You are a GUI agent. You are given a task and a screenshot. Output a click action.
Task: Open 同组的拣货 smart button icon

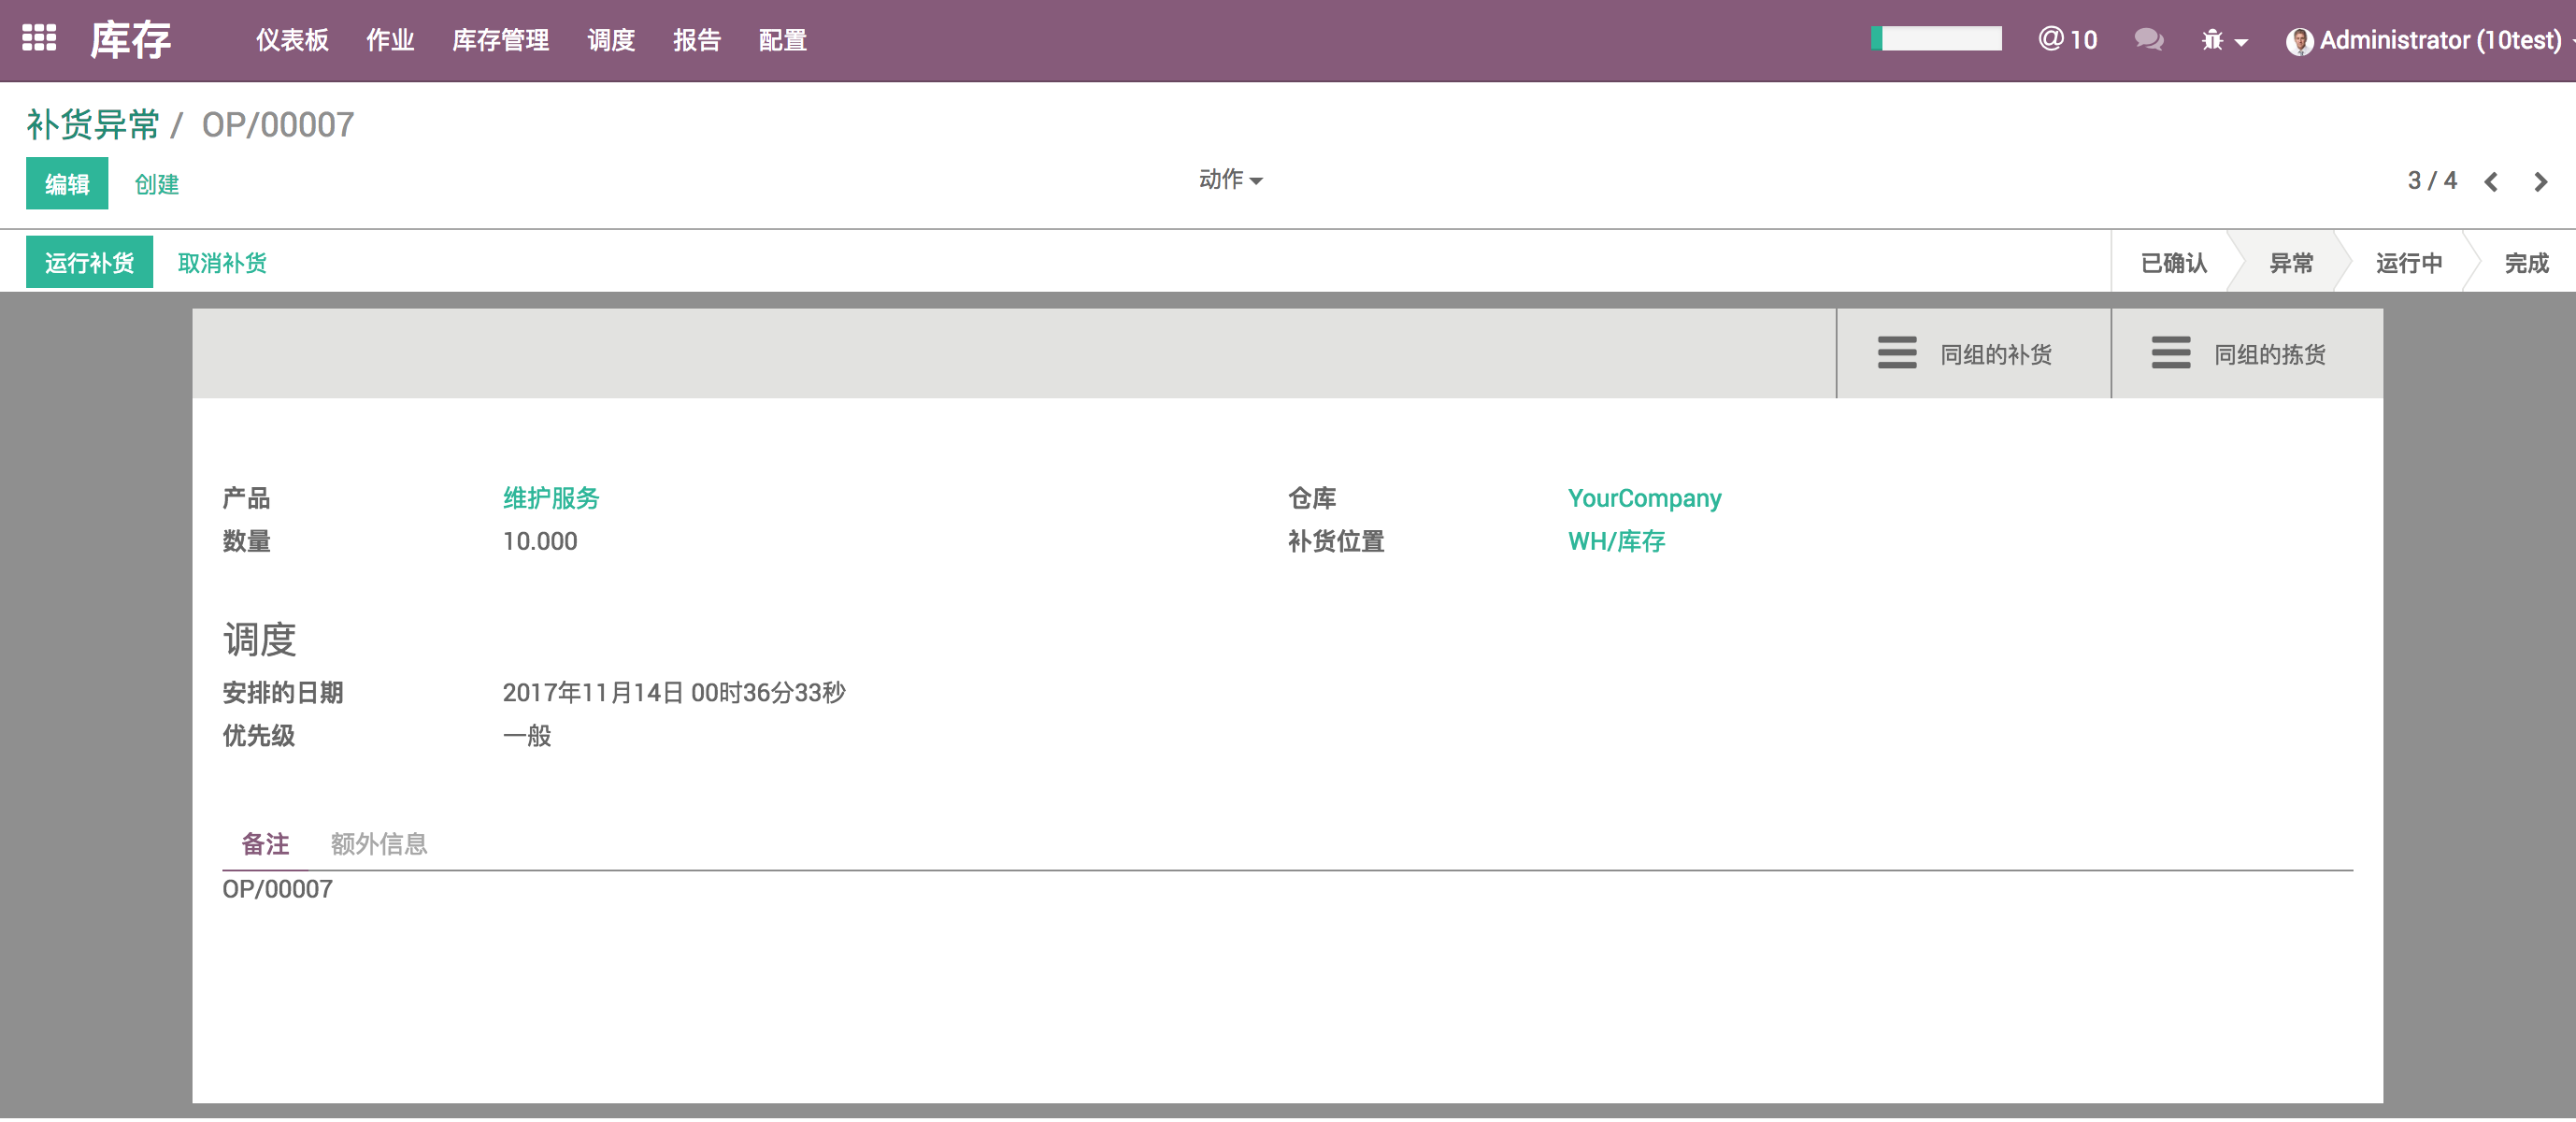pos(2170,353)
